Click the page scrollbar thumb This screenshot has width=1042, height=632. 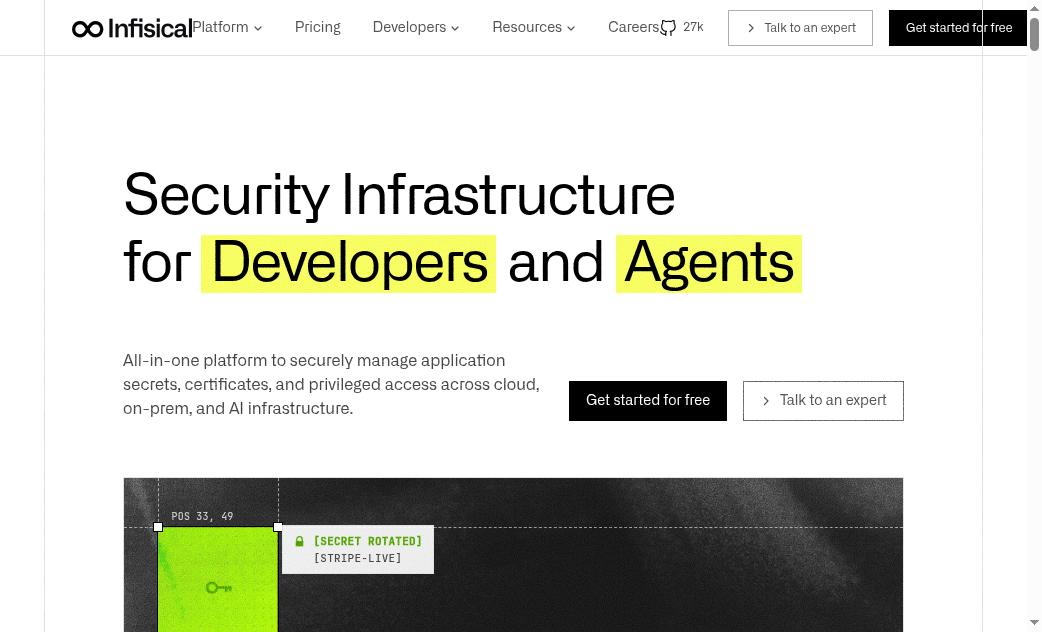tap(1035, 33)
